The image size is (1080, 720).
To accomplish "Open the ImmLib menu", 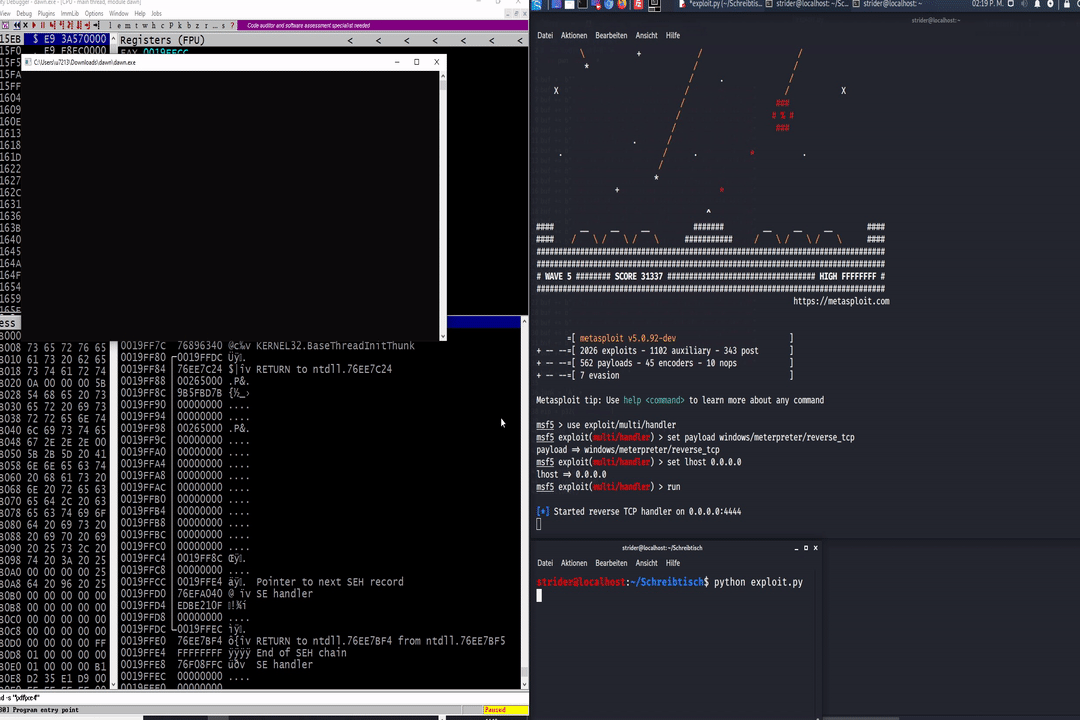I will click(70, 14).
